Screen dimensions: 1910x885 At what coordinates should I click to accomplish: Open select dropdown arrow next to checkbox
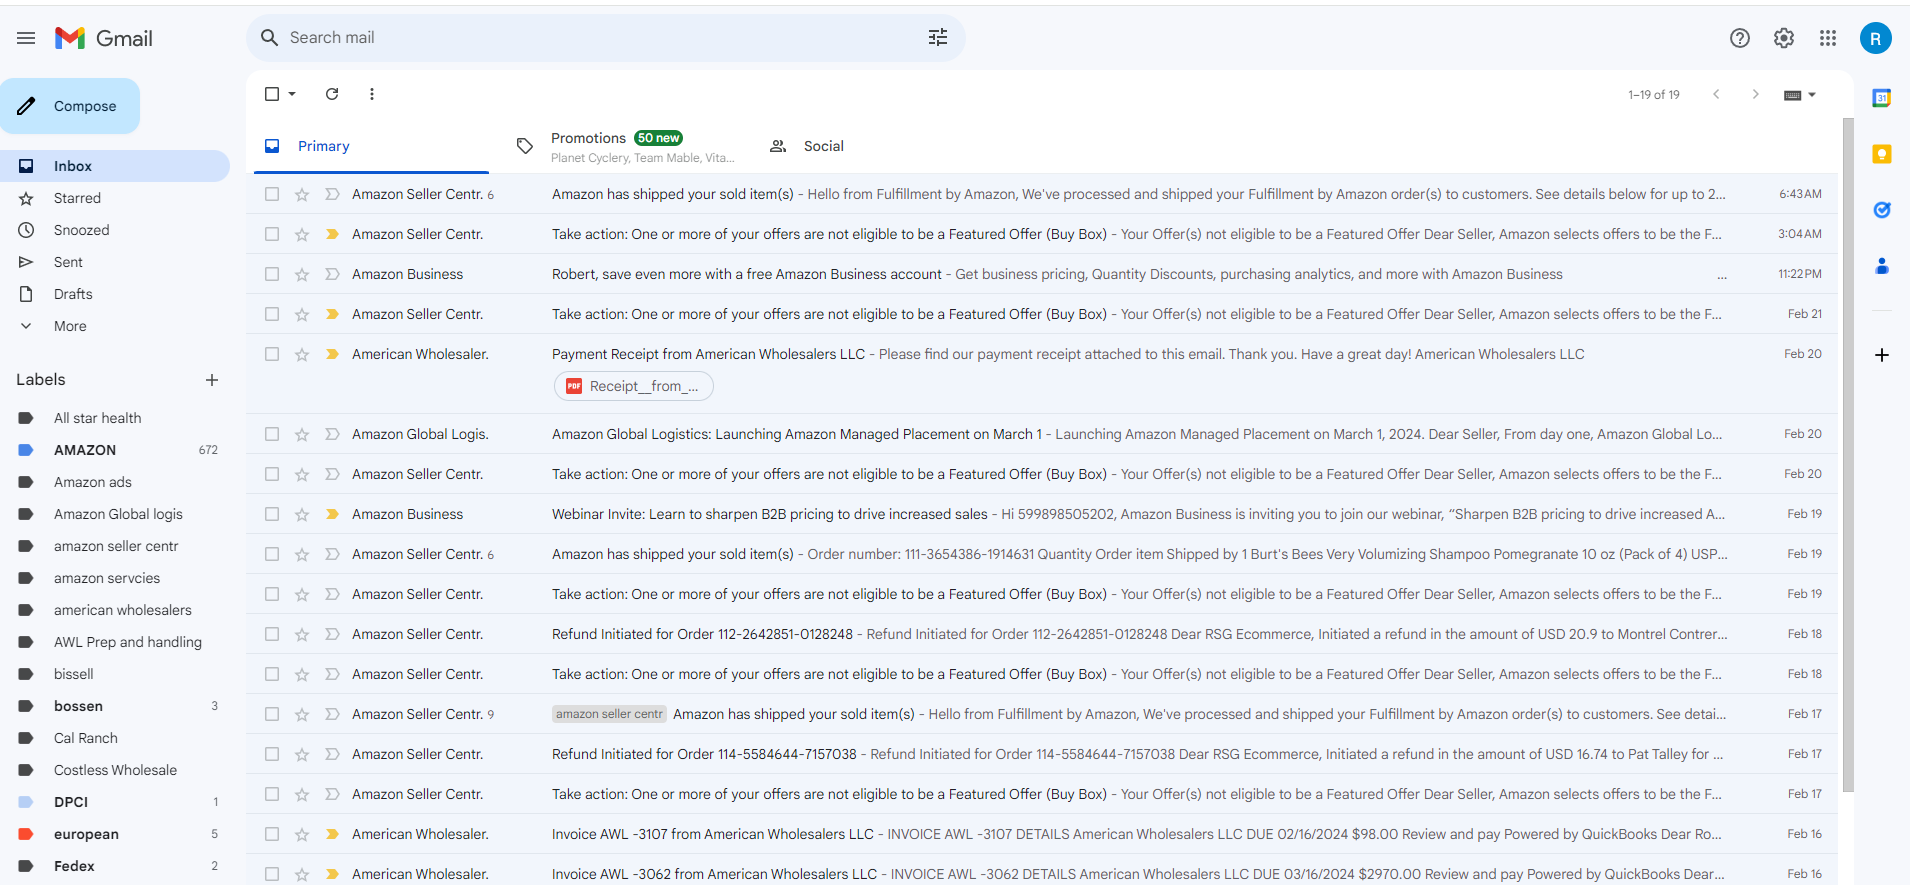click(292, 94)
